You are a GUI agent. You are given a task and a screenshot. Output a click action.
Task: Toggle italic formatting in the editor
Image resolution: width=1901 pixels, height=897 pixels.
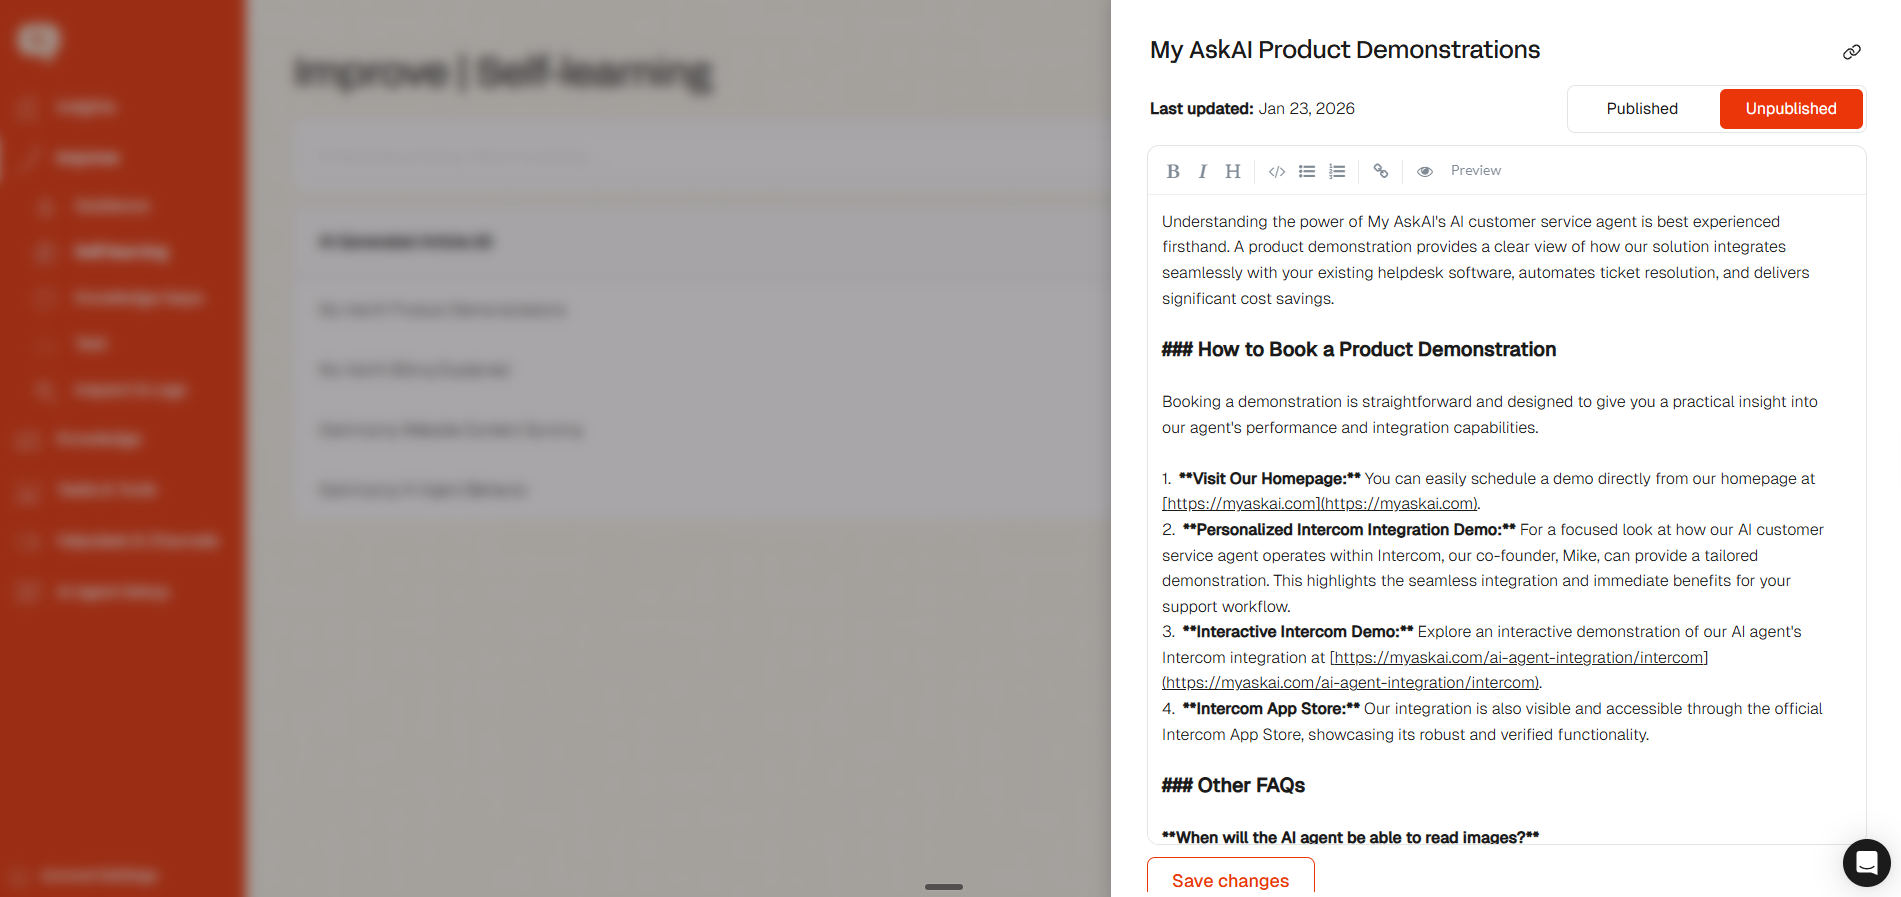point(1203,171)
